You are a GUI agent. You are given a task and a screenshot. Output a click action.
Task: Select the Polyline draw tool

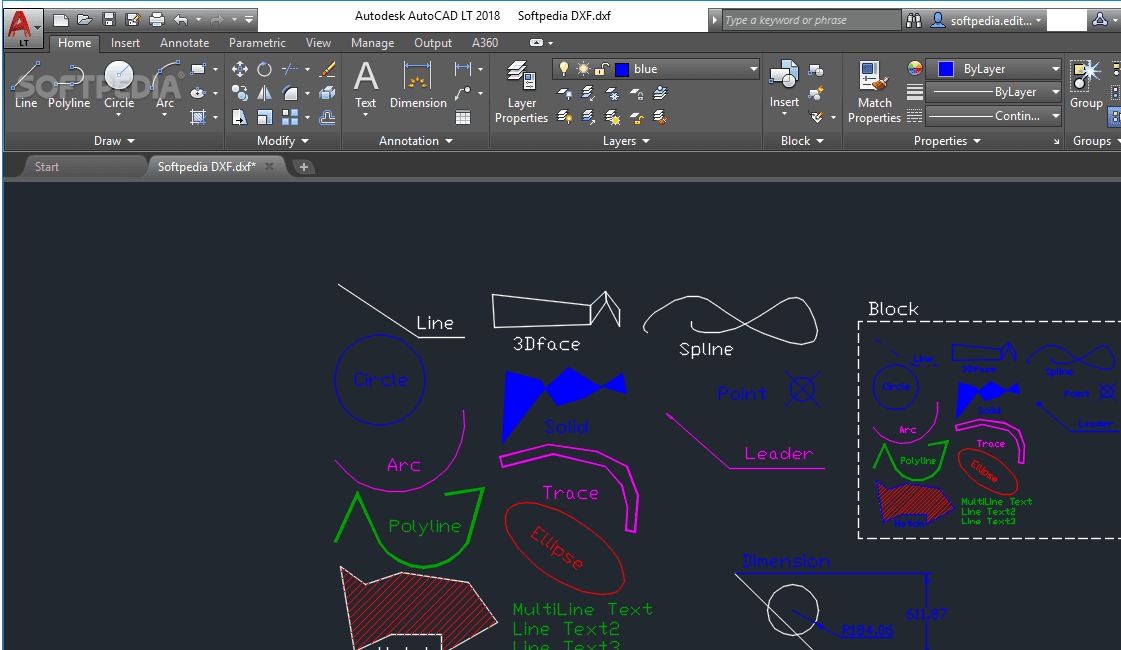(x=69, y=84)
